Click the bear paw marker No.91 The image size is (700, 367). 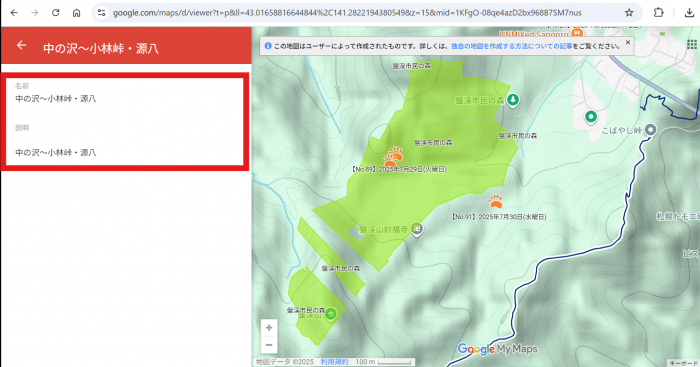tap(496, 201)
